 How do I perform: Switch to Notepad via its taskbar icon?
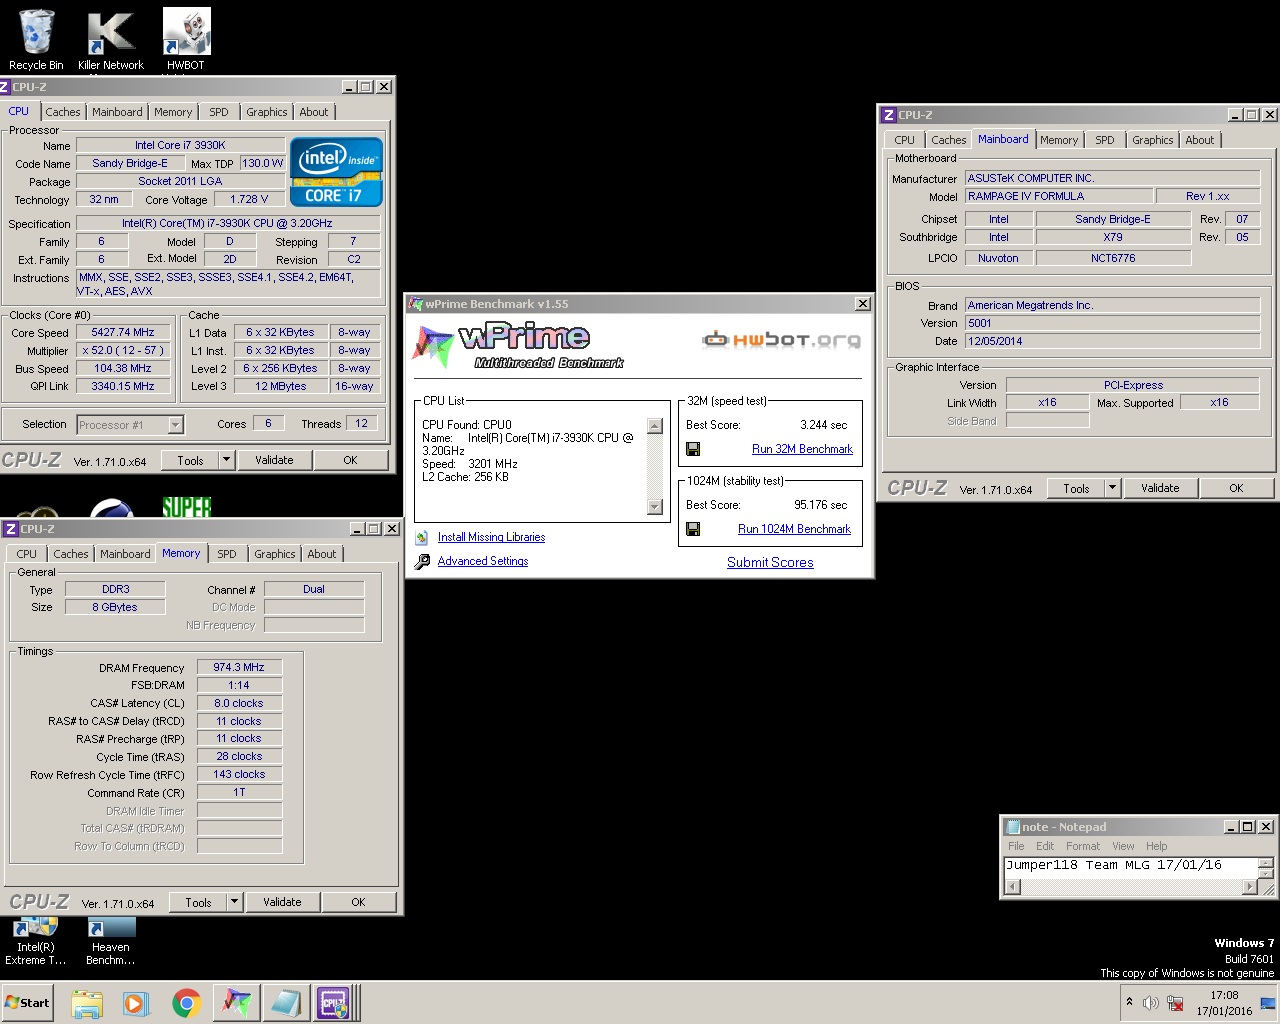pyautogui.click(x=286, y=1003)
